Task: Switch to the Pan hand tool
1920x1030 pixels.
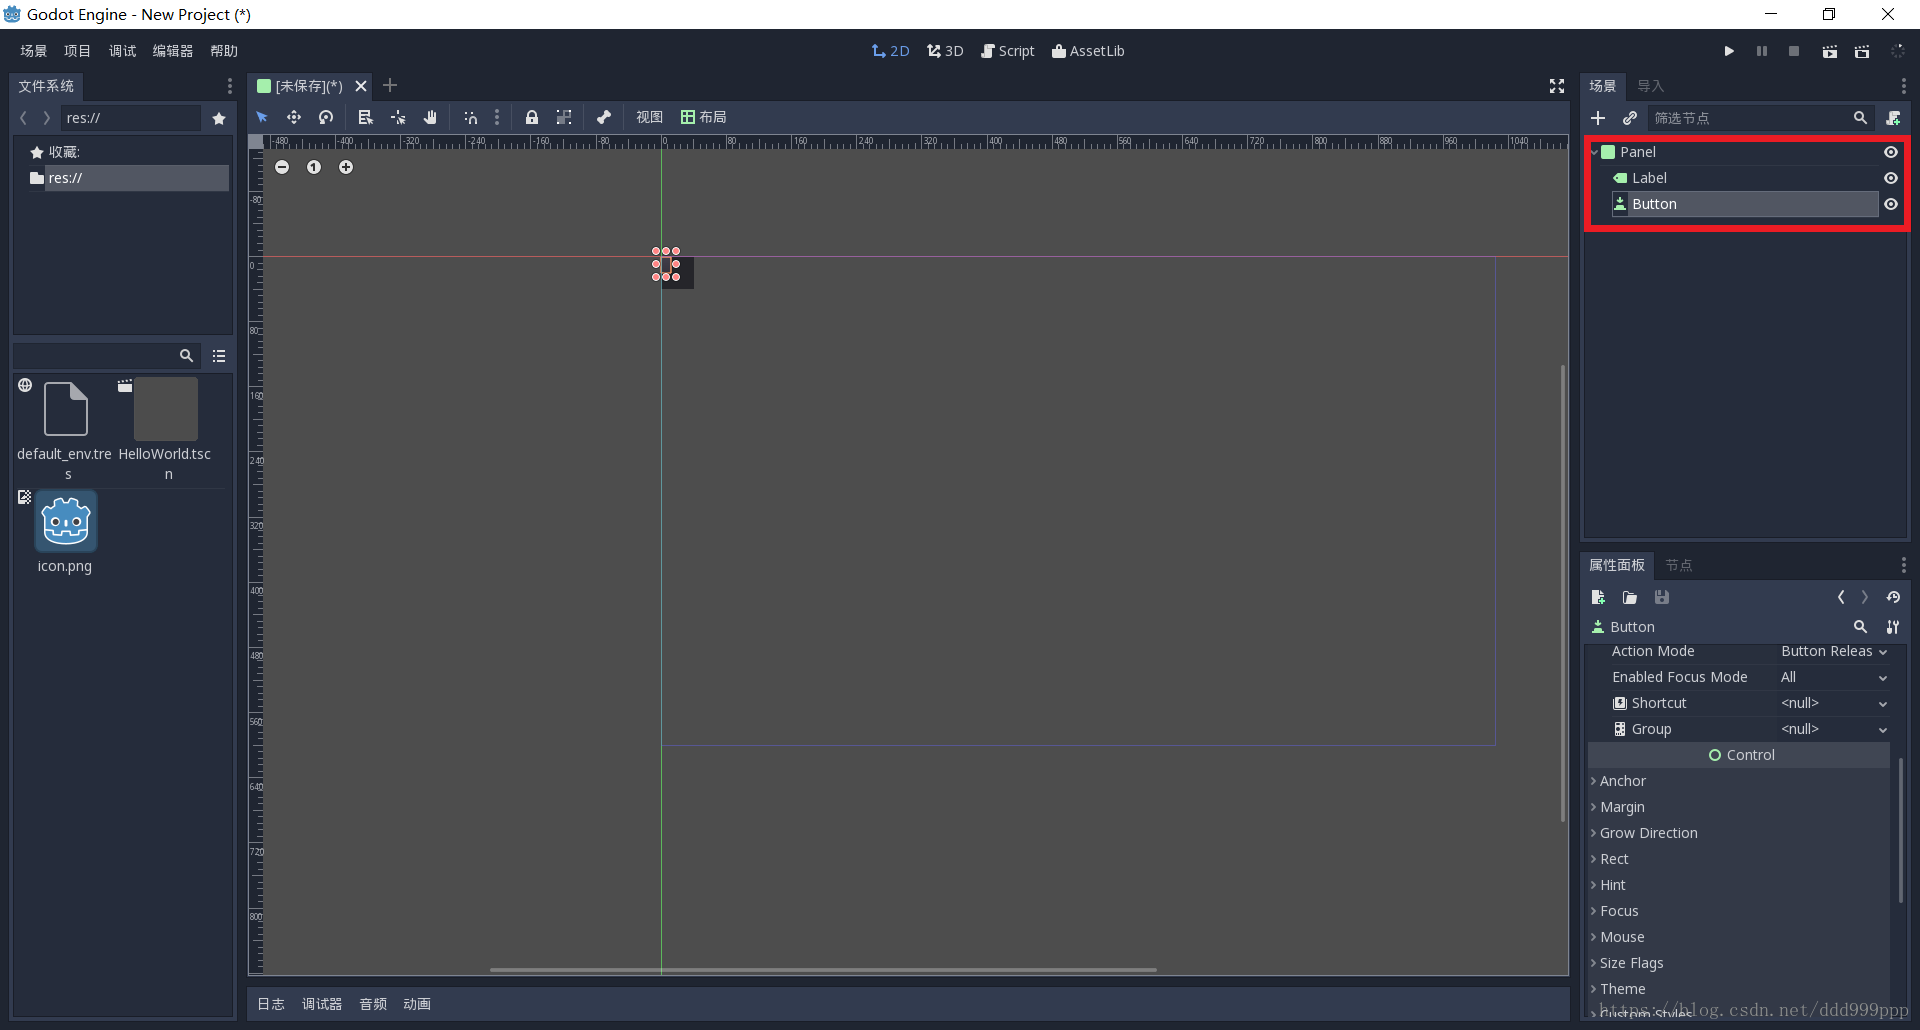Action: pyautogui.click(x=430, y=117)
